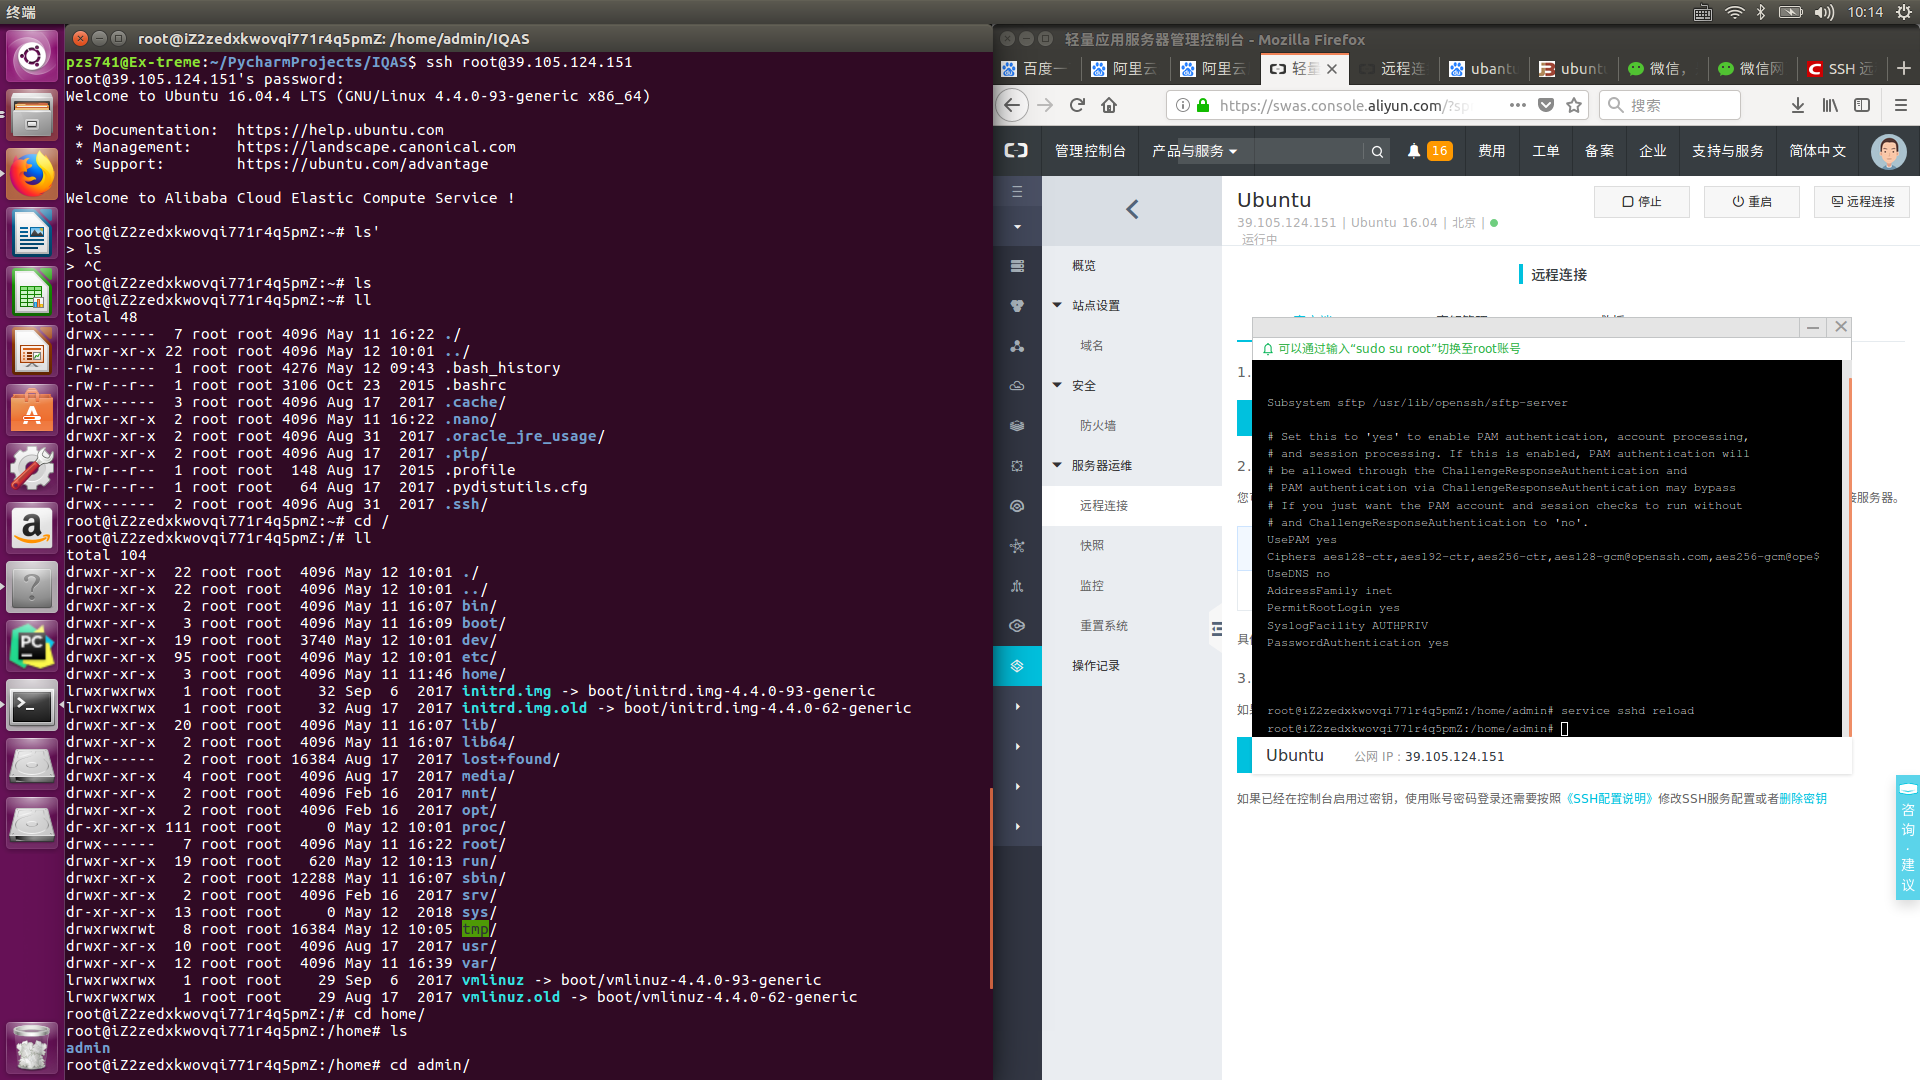Bookmark page with star icon

pos(1574,105)
